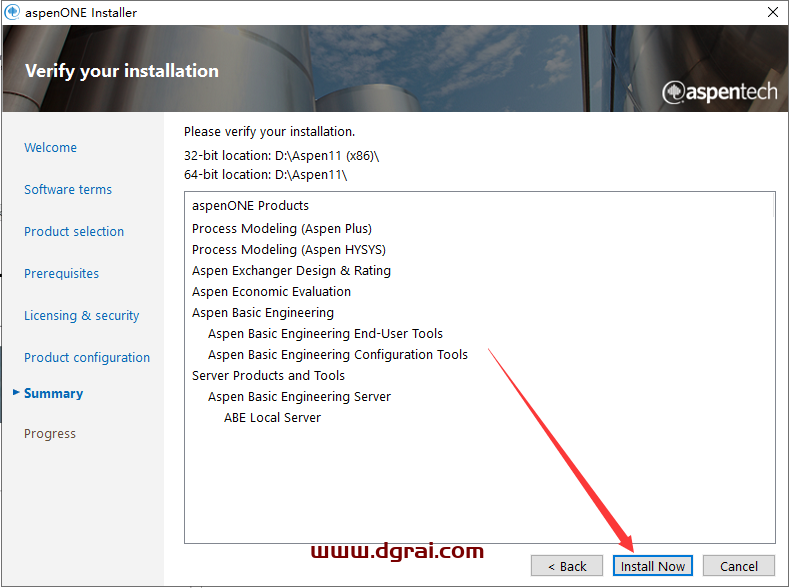
Task: Go to the Prerequisites step
Action: [61, 274]
